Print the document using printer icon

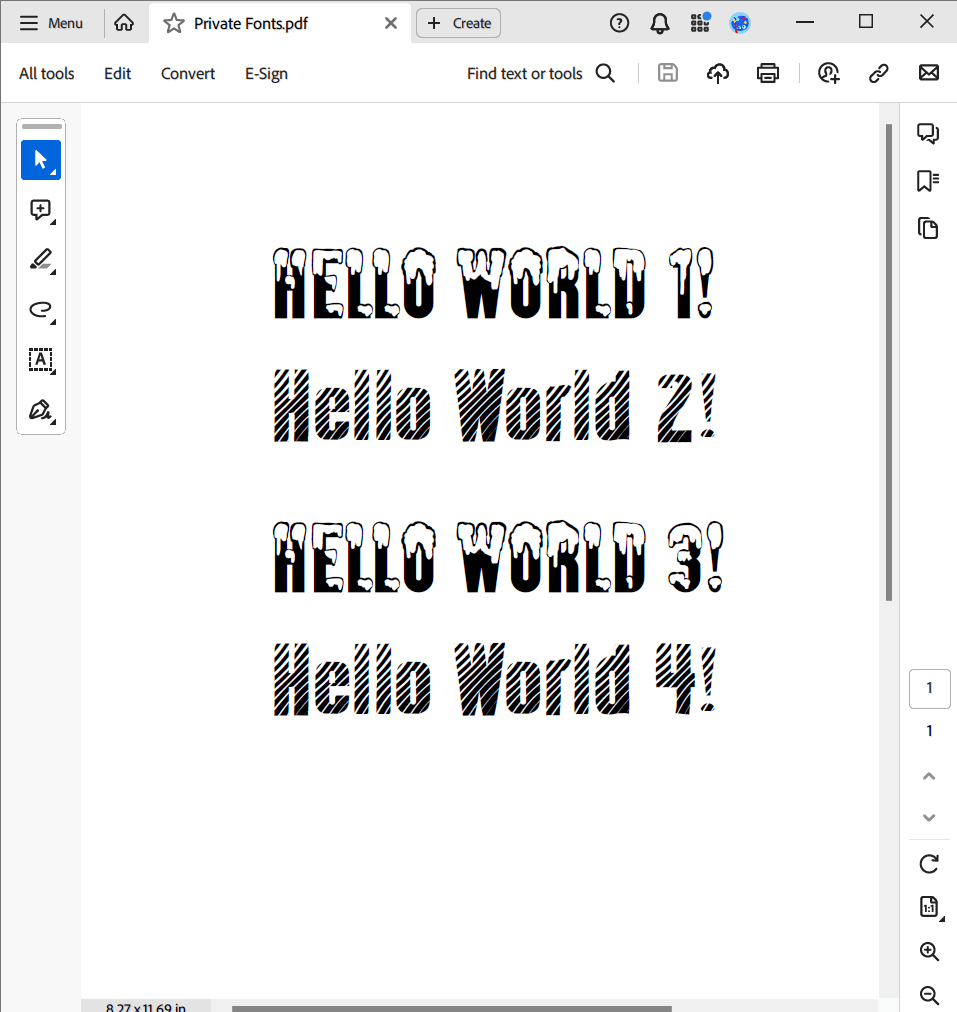click(768, 73)
